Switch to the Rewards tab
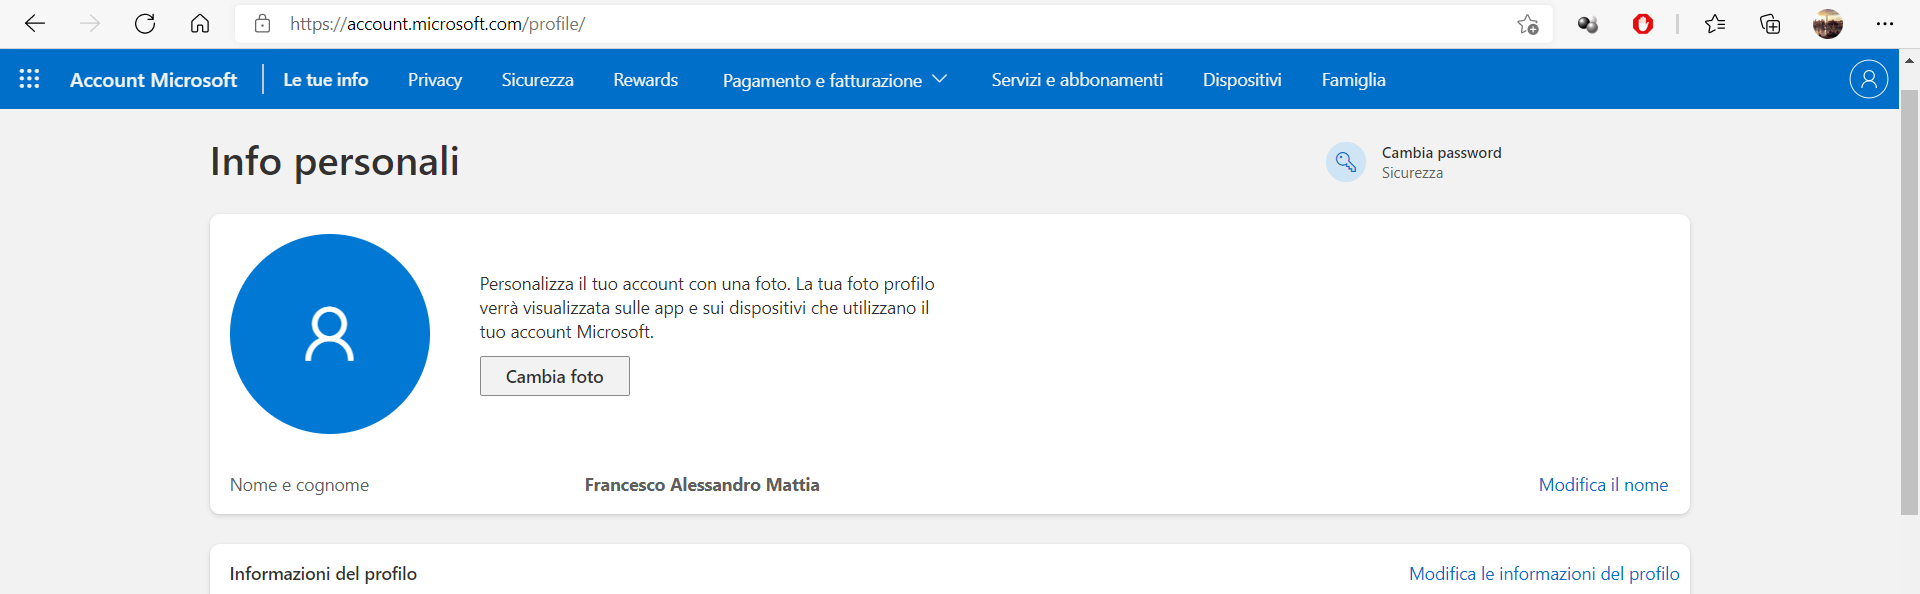1920x594 pixels. coord(646,80)
